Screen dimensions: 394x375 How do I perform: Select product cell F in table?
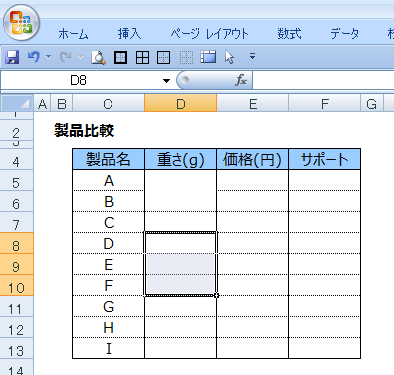(108, 285)
